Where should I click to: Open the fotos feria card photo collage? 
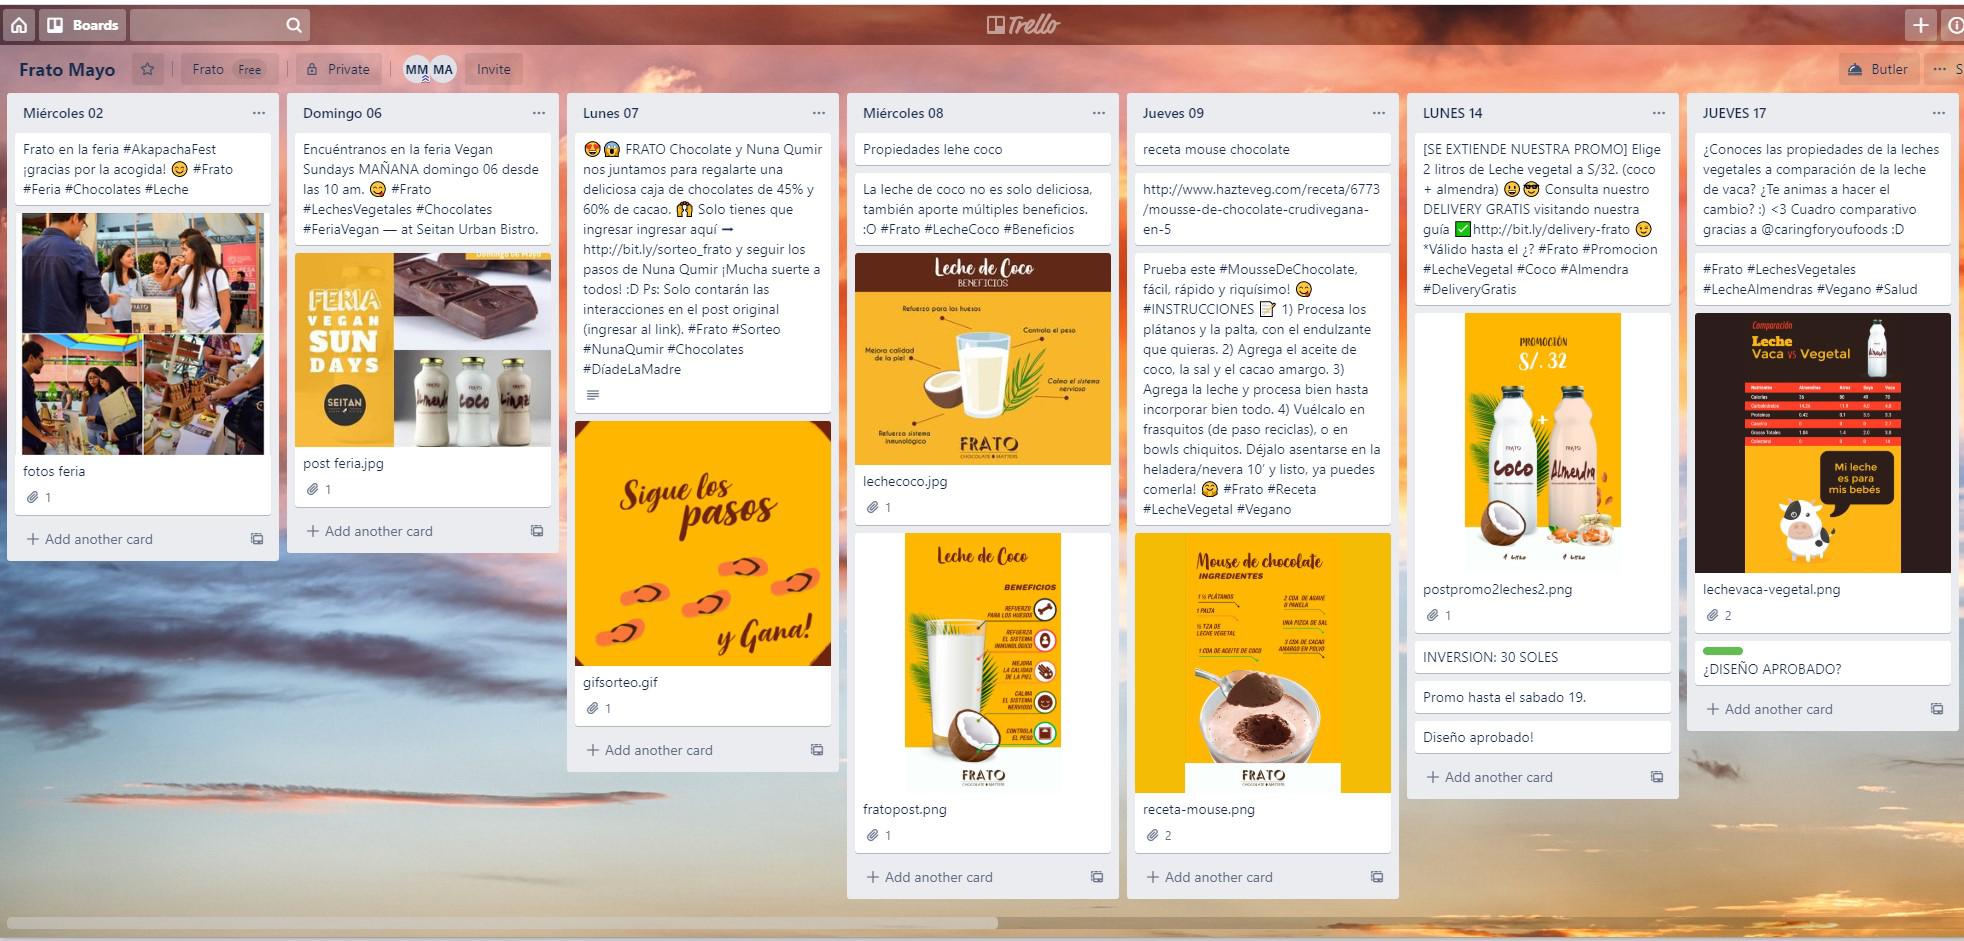[143, 334]
